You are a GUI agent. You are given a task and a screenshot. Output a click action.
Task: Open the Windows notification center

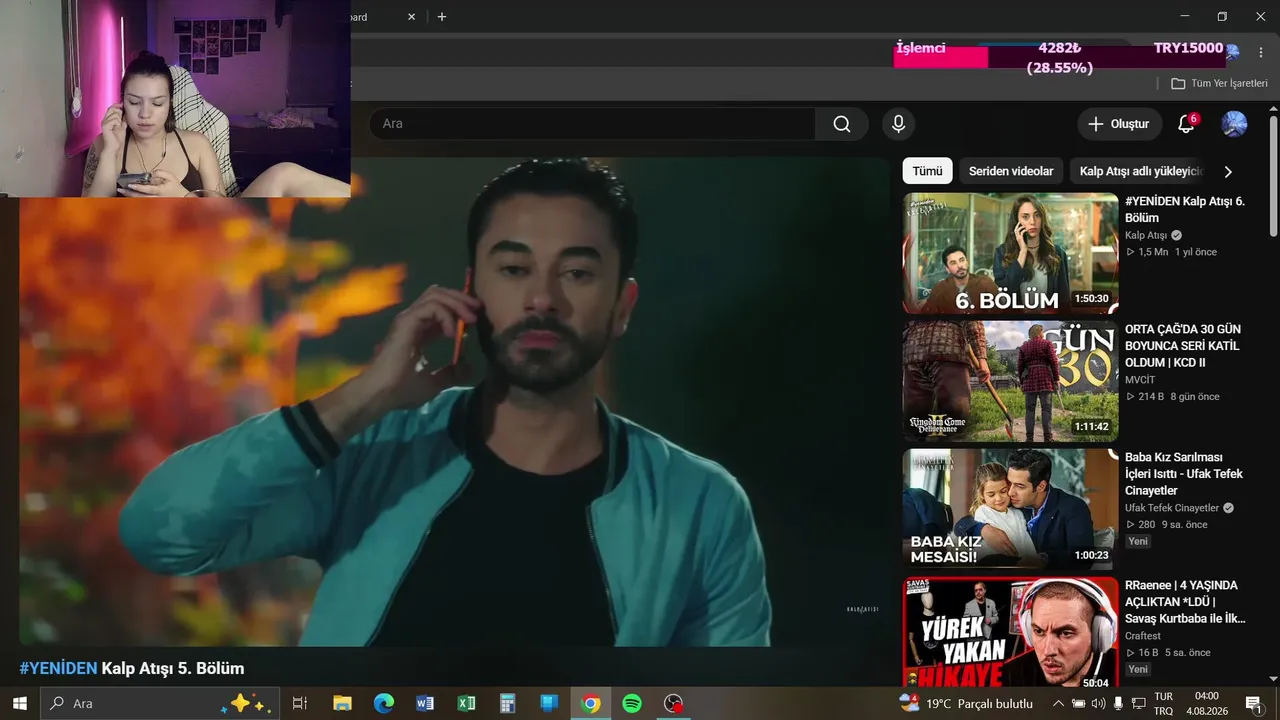tap(1253, 703)
